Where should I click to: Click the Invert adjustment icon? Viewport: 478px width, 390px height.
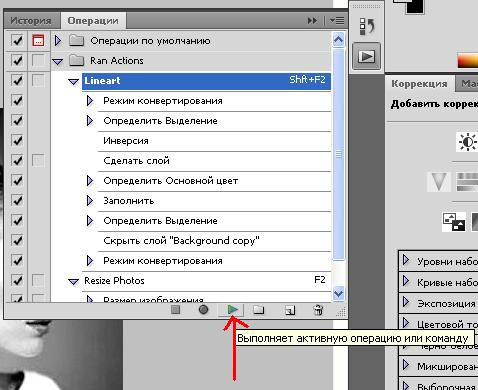(454, 222)
